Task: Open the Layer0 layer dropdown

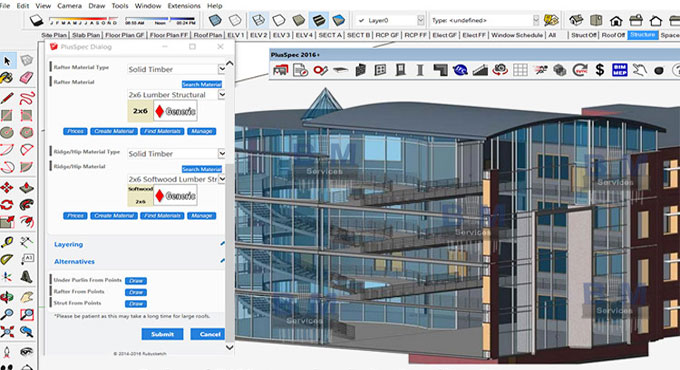Action: tap(420, 20)
